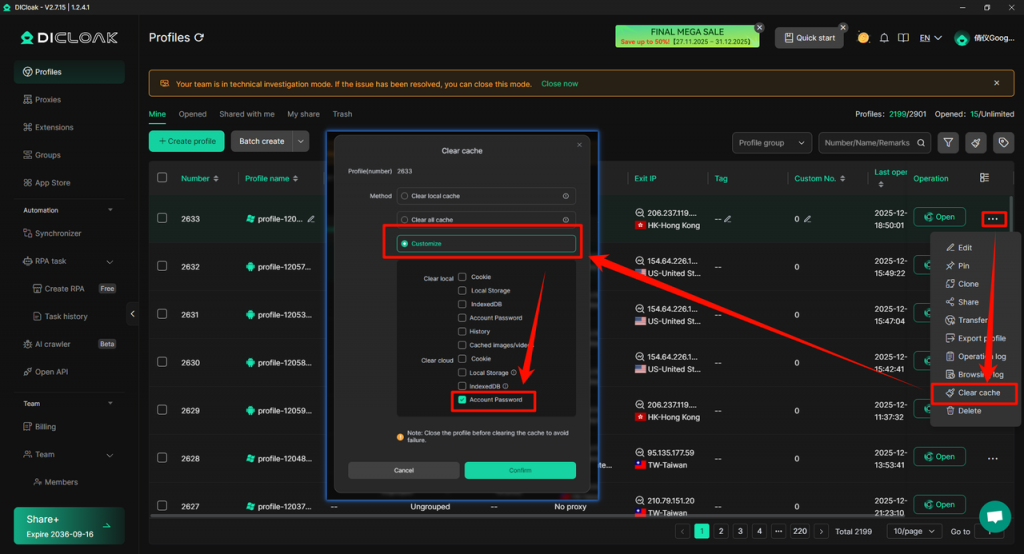
Task: Click the three-dots menu for profile 2628
Action: coord(992,458)
